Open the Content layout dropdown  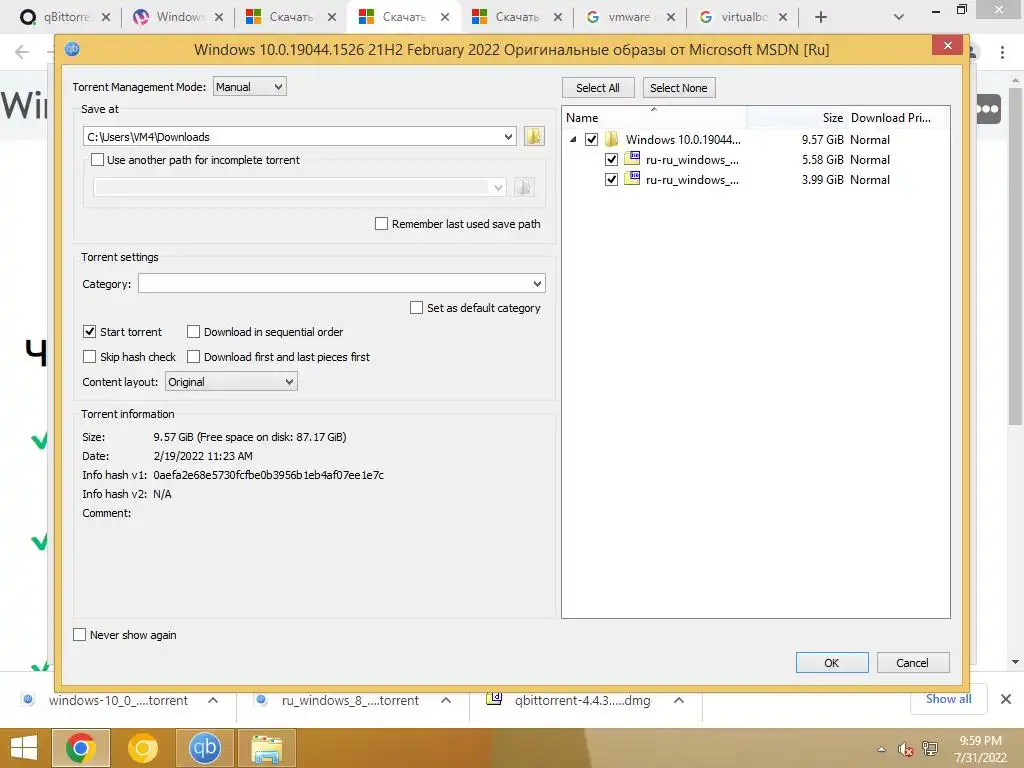coord(231,381)
